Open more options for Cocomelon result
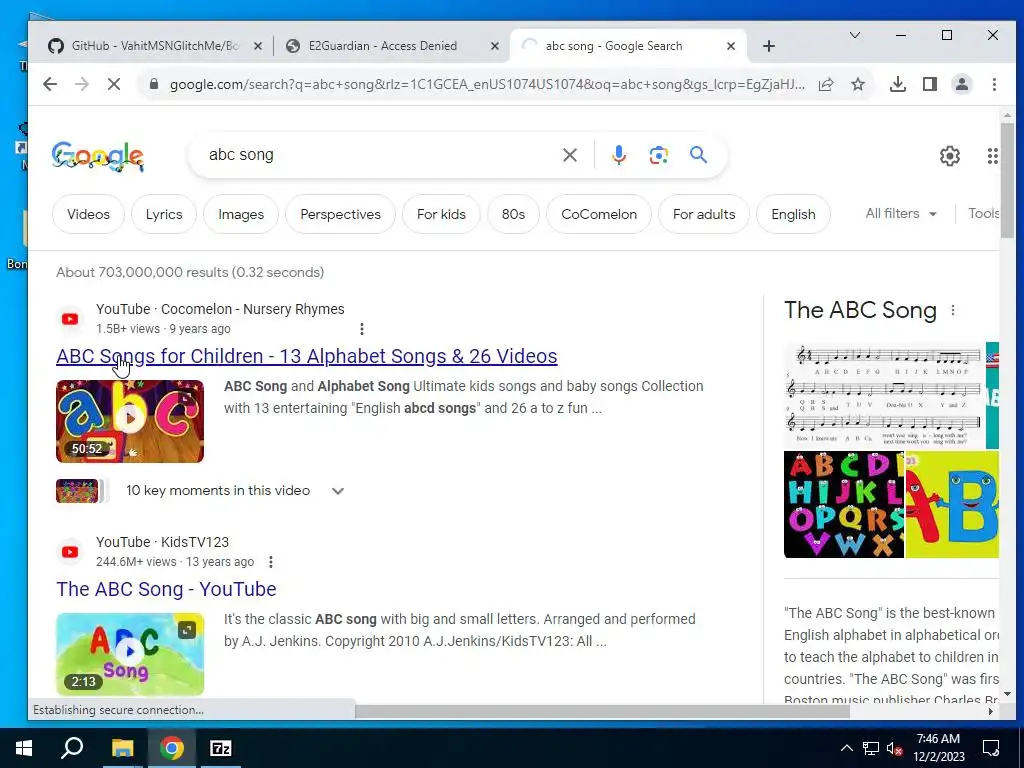Screen dimensions: 1024x768 click(362, 328)
